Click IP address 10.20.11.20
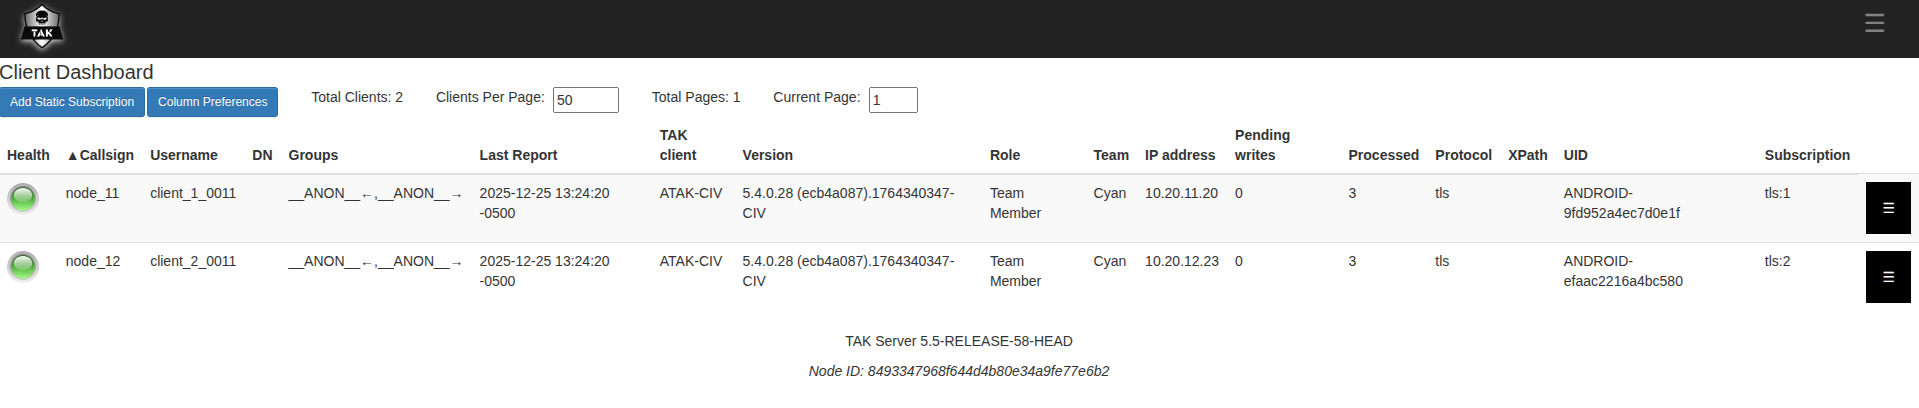 (x=1181, y=193)
